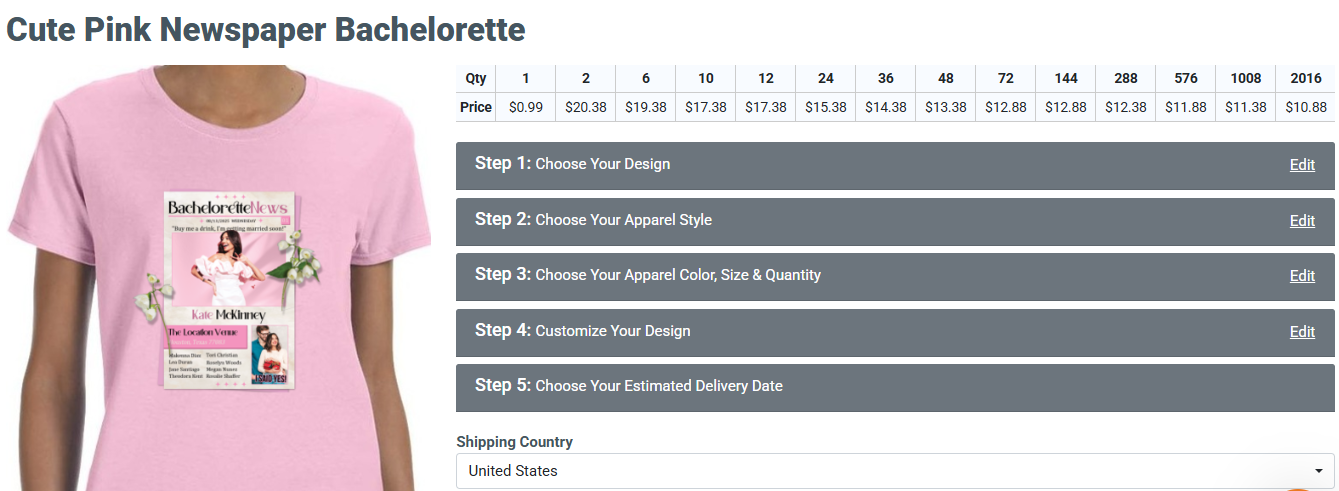Click the $15.38 price for 24 pieces
Viewport: 1339px width, 491px height.
point(826,107)
